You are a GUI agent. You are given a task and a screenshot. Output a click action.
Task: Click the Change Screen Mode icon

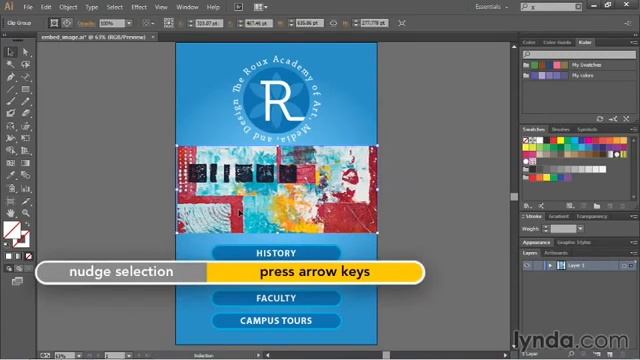[17, 281]
